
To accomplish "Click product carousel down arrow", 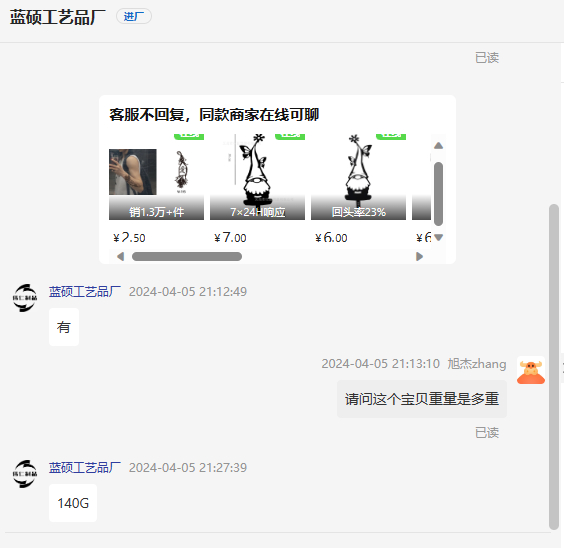I will coord(438,237).
